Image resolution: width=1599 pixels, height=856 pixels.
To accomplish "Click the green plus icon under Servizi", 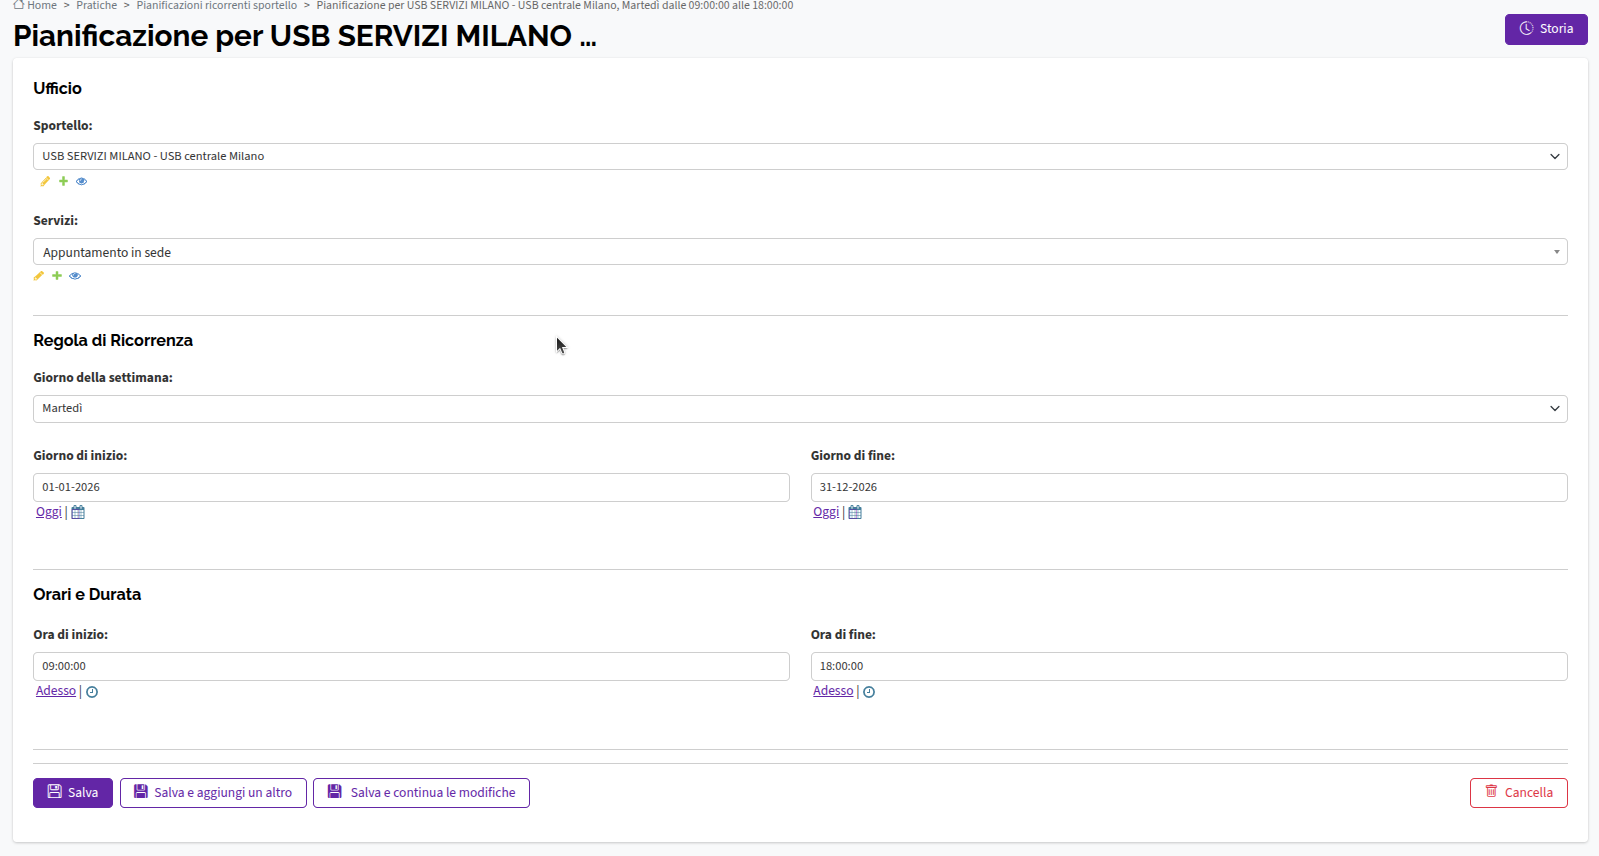I will (57, 276).
